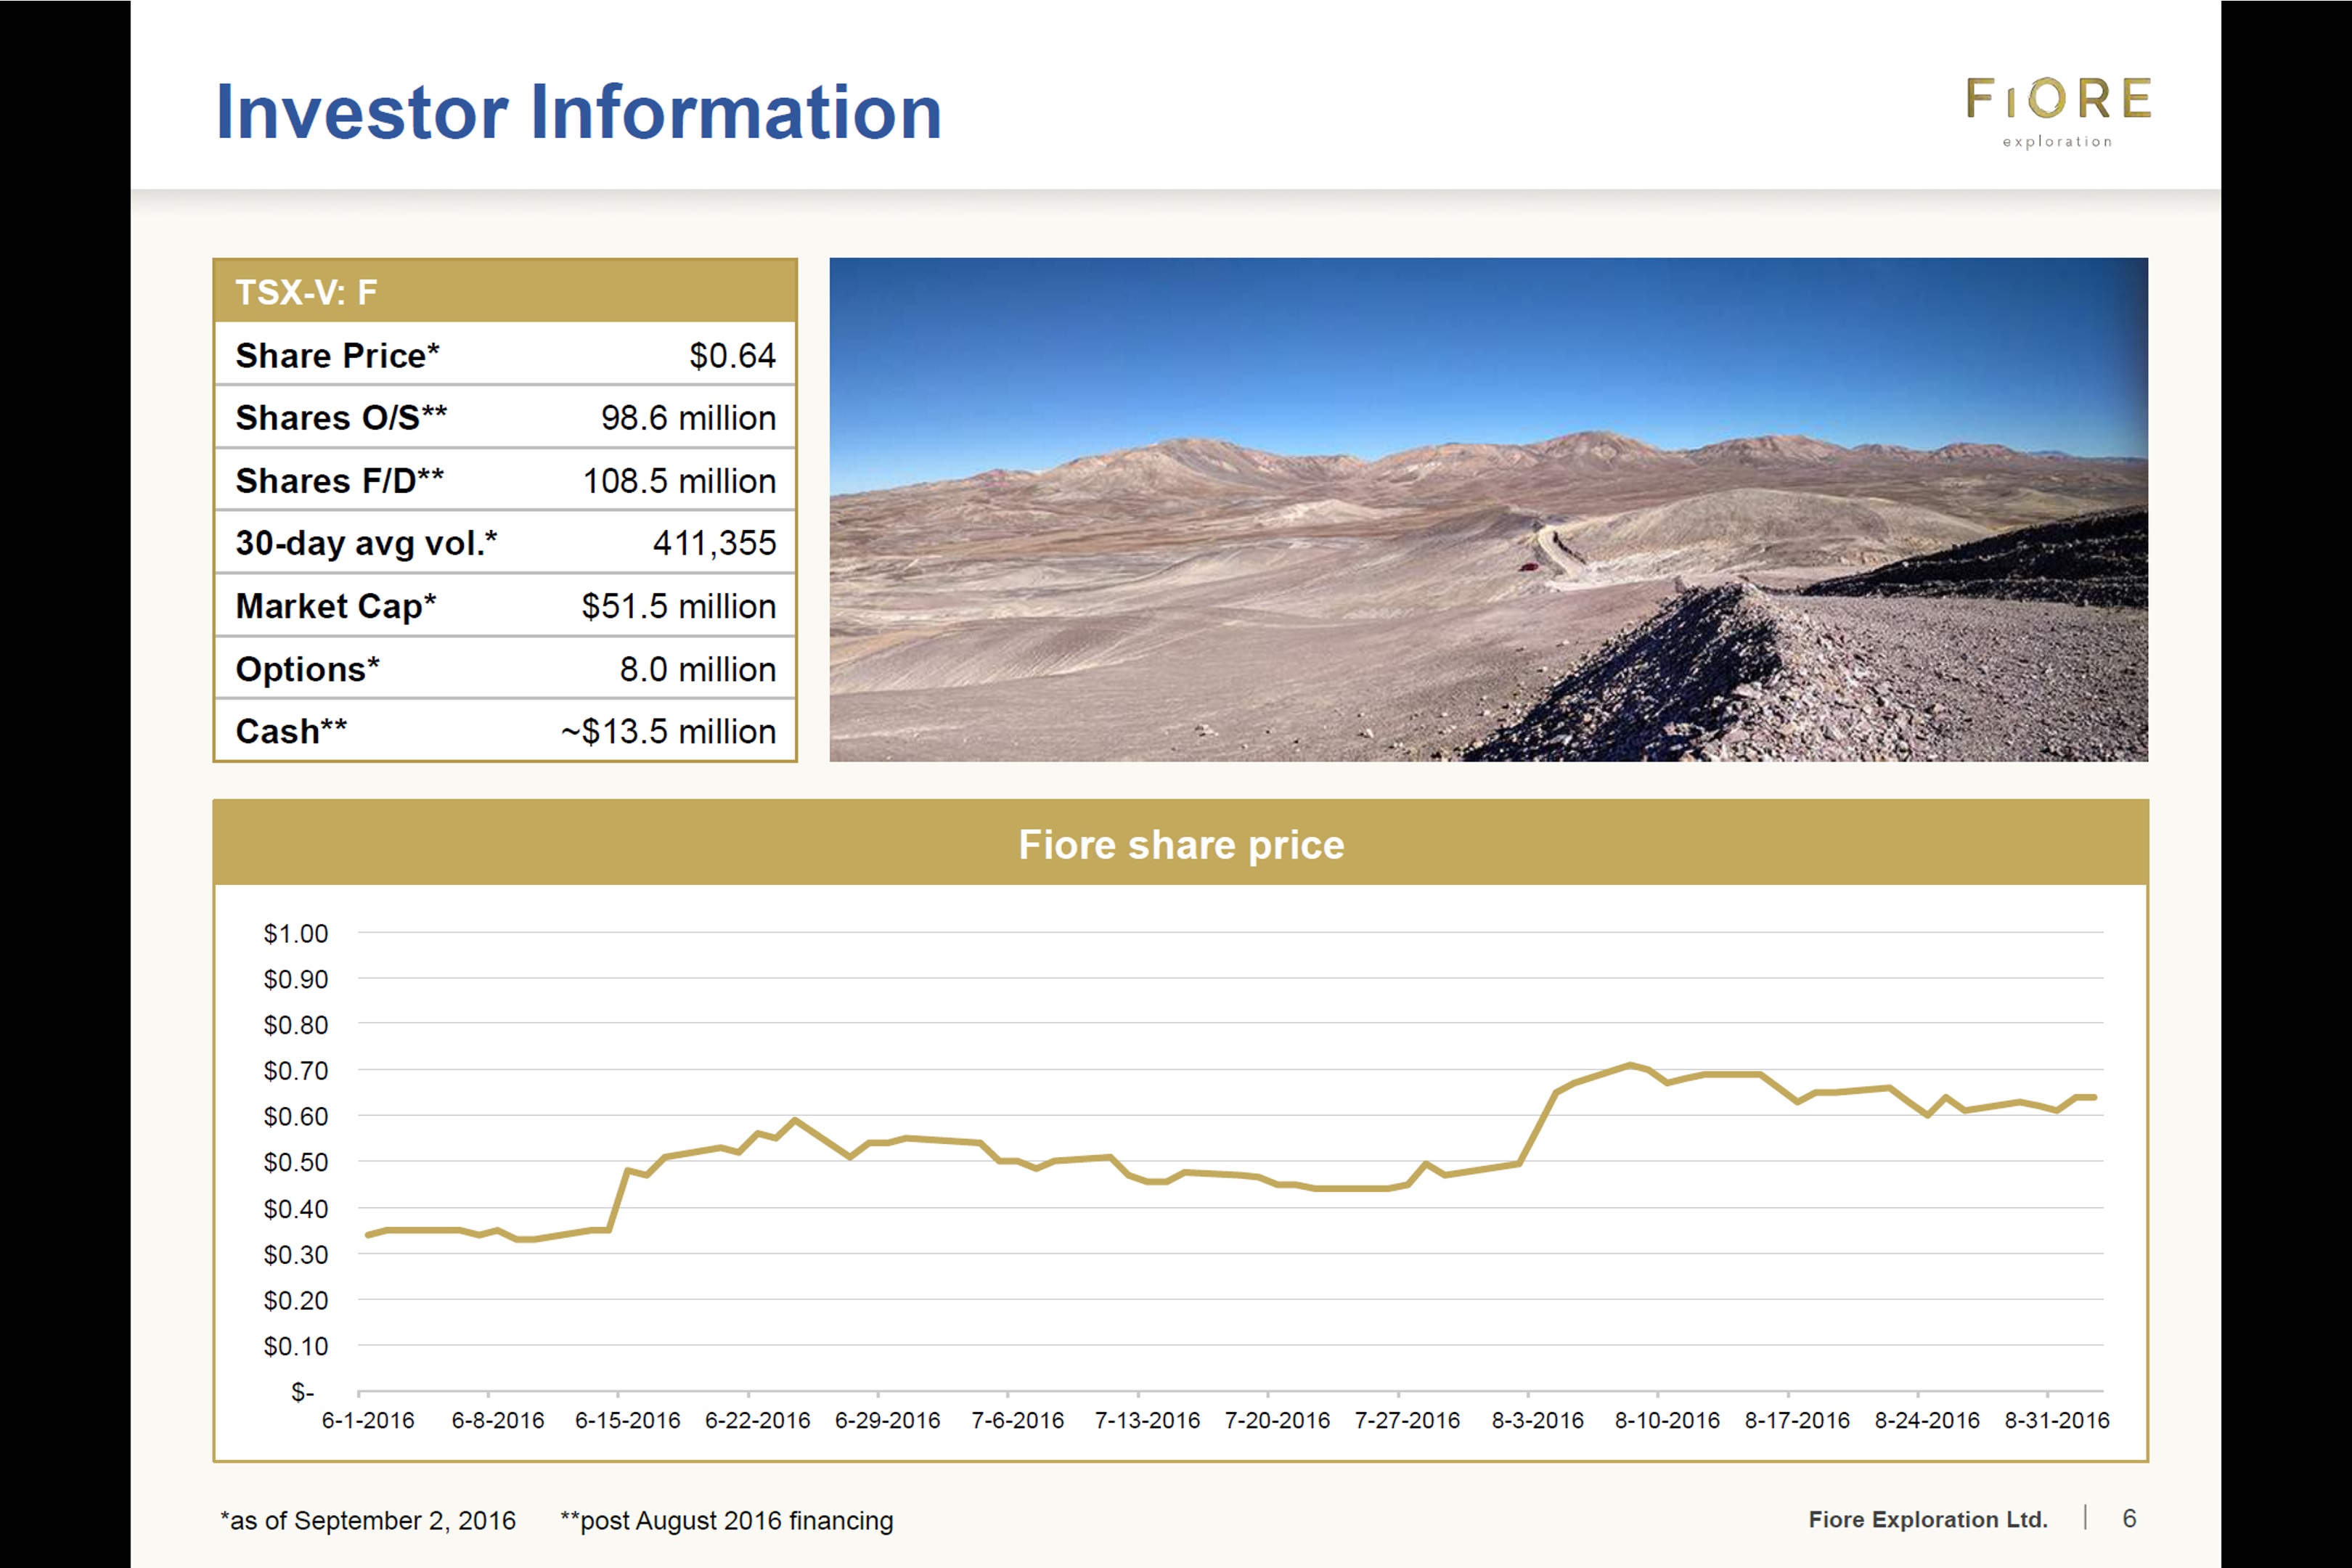Click the **post August 2016 financing footnote
The width and height of the screenshot is (2352, 1568).
click(x=727, y=1520)
